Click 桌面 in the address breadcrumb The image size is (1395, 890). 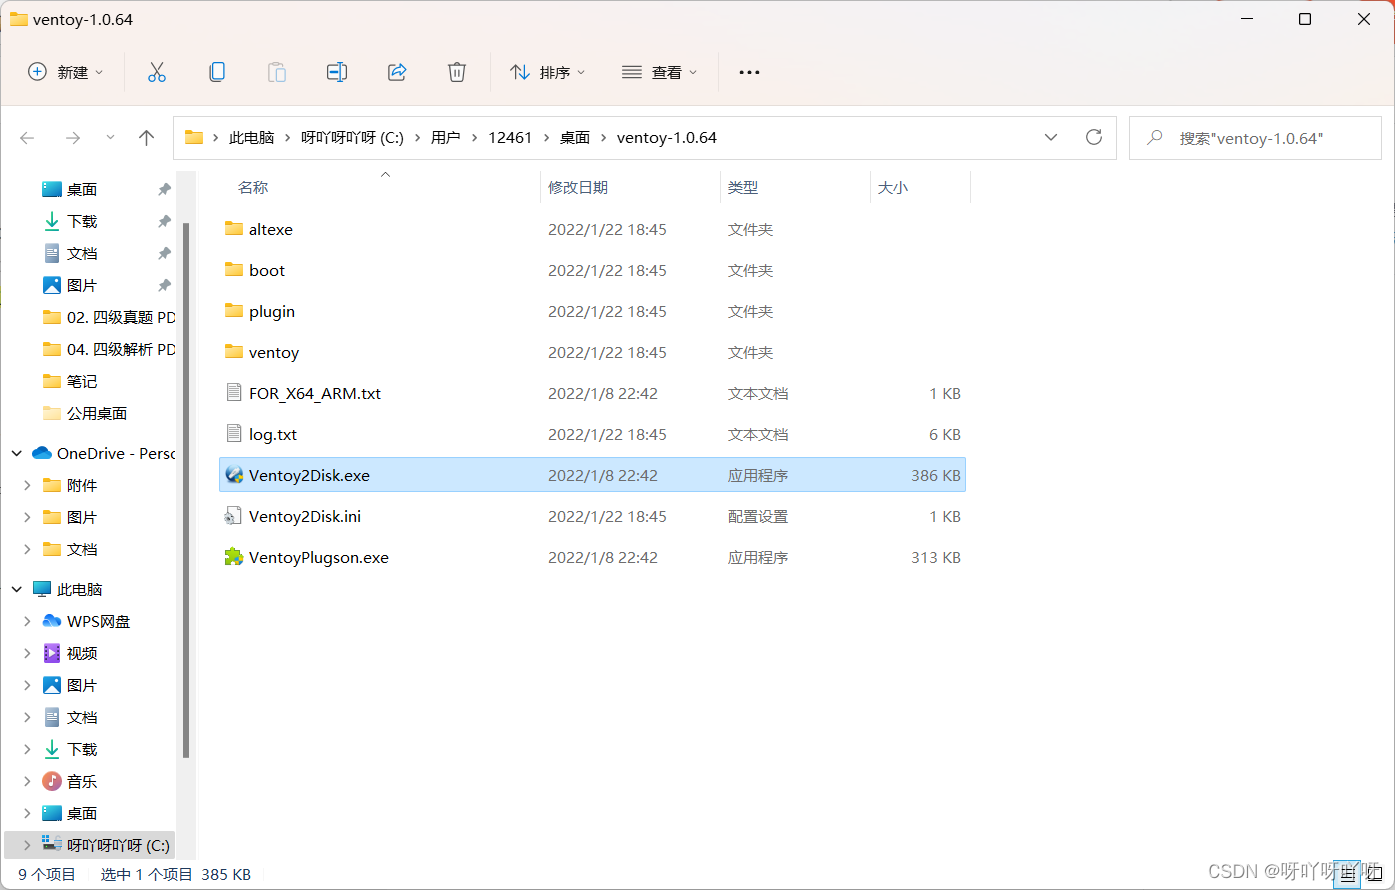pyautogui.click(x=575, y=138)
